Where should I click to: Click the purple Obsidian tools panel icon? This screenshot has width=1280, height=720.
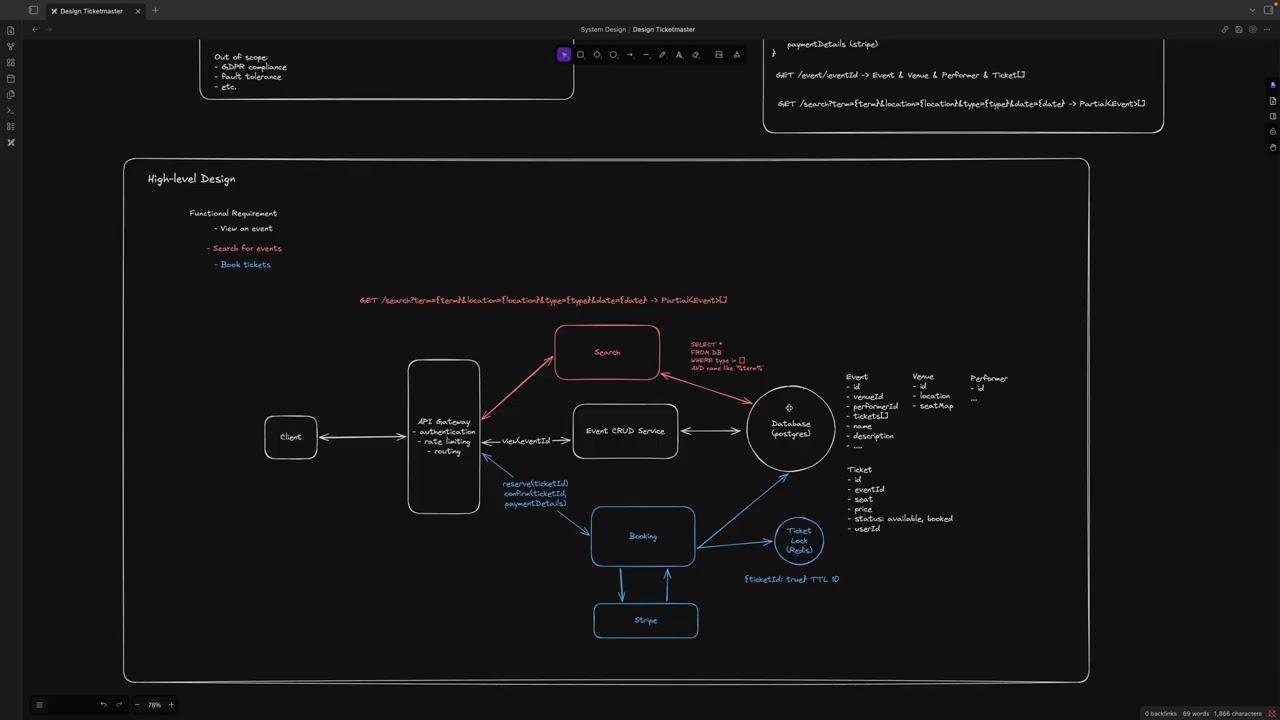(1273, 85)
